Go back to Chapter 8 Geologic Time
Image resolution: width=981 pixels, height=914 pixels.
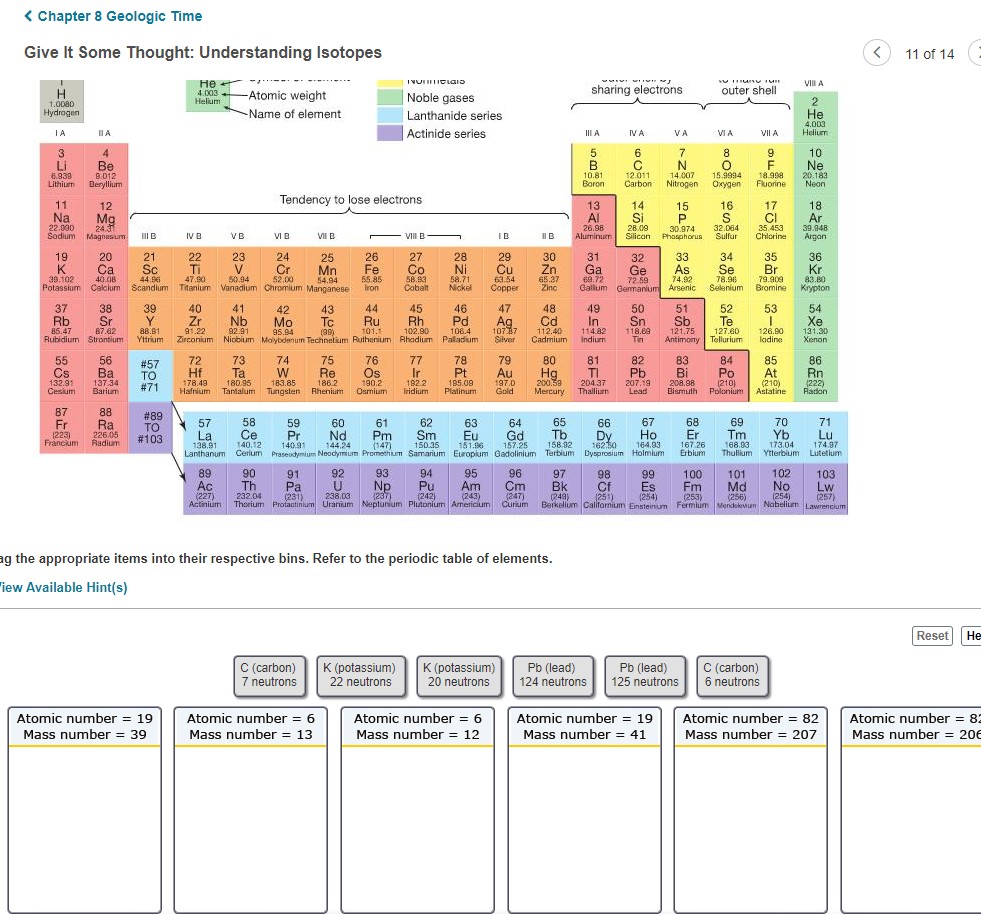click(113, 16)
